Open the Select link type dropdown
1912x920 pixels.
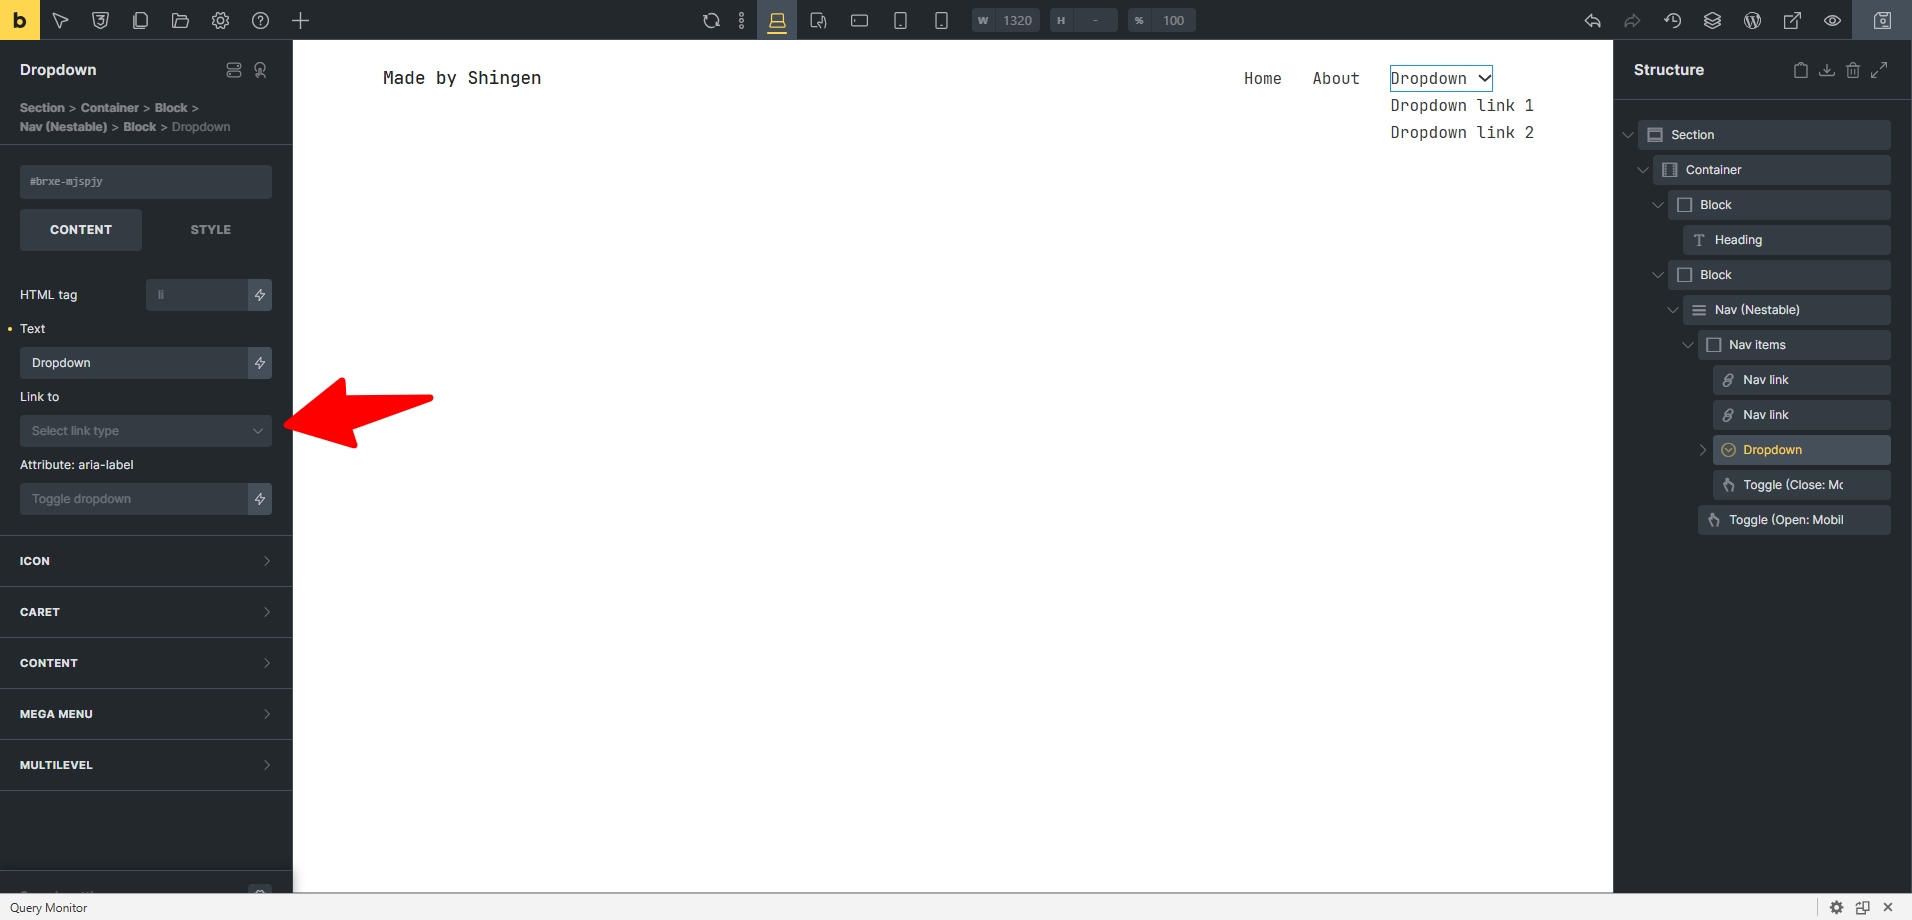tap(146, 431)
